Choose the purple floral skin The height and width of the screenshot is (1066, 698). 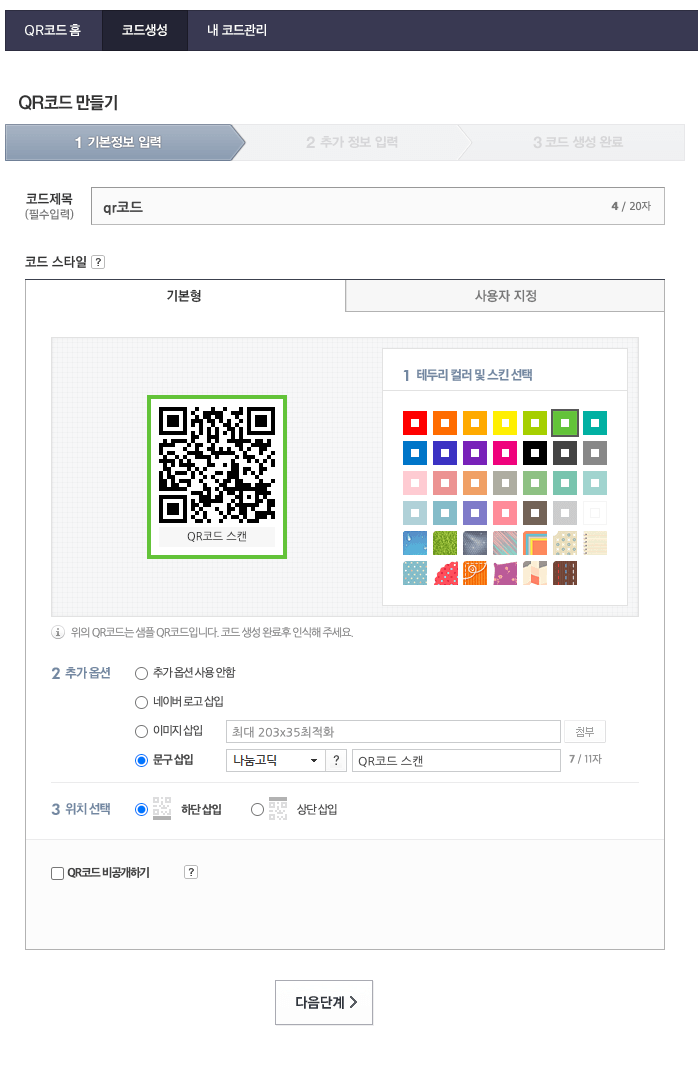(504, 573)
